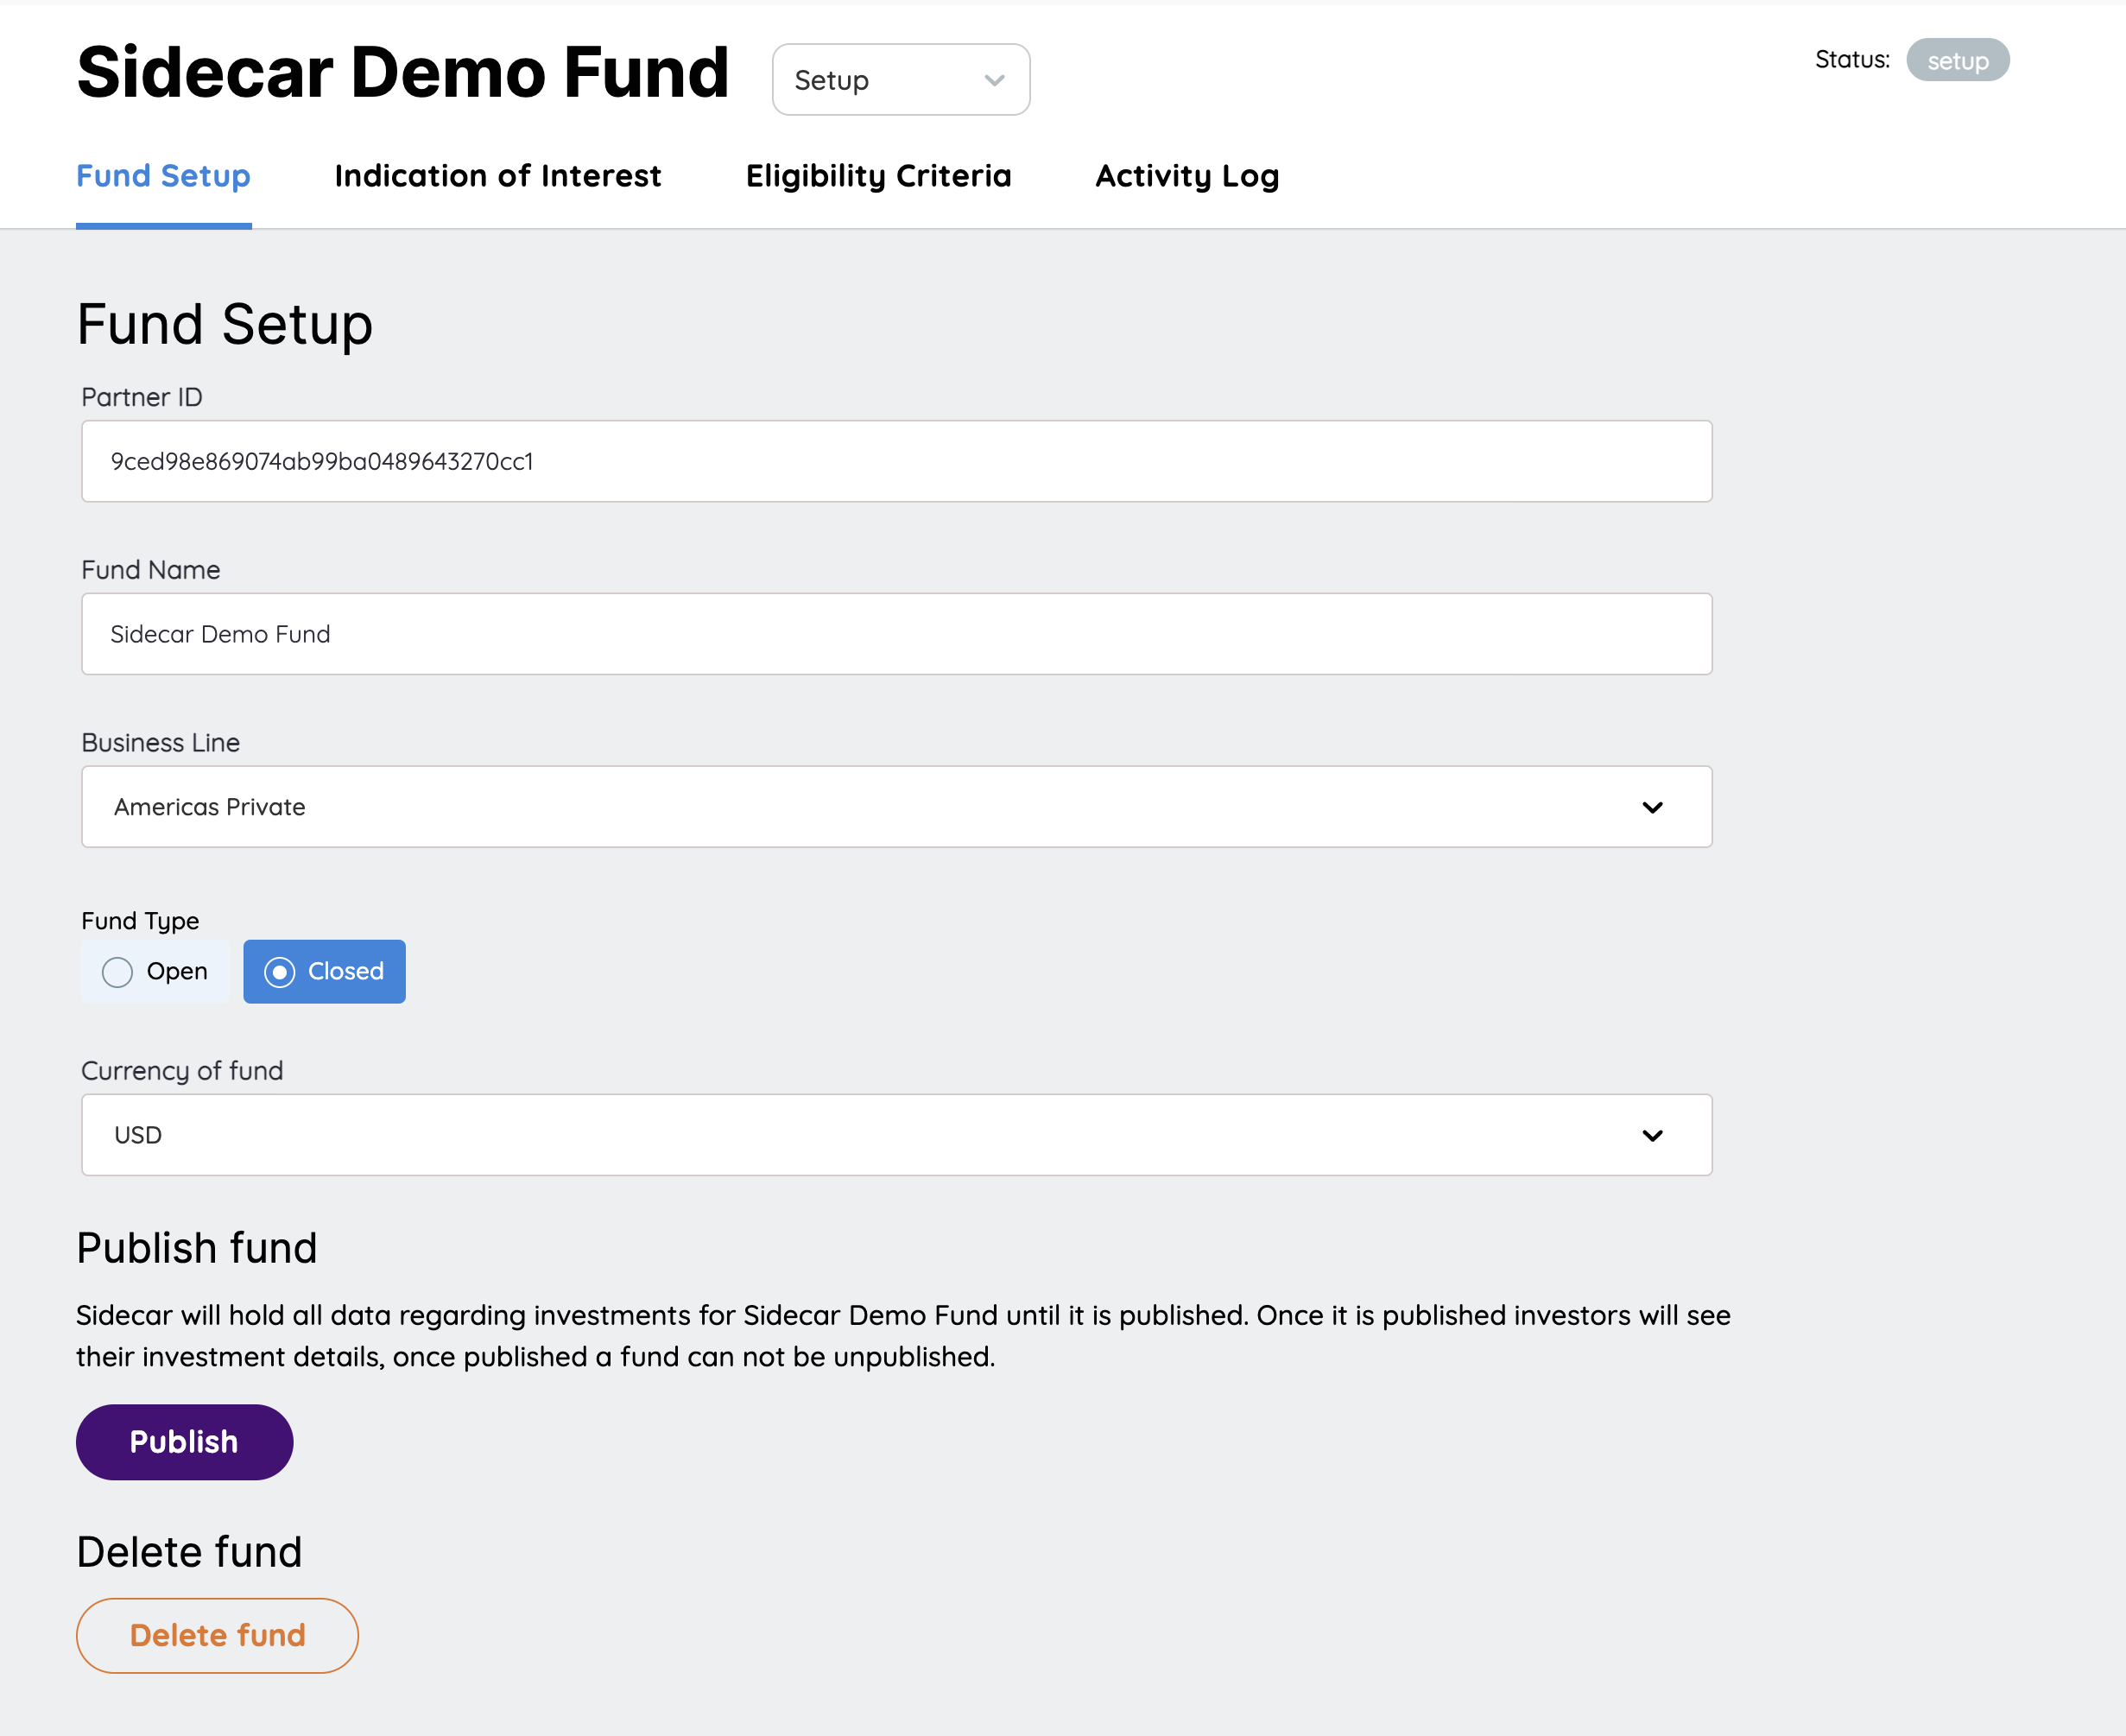The height and width of the screenshot is (1736, 2126).
Task: View the Activity Log tab
Action: [x=1186, y=176]
